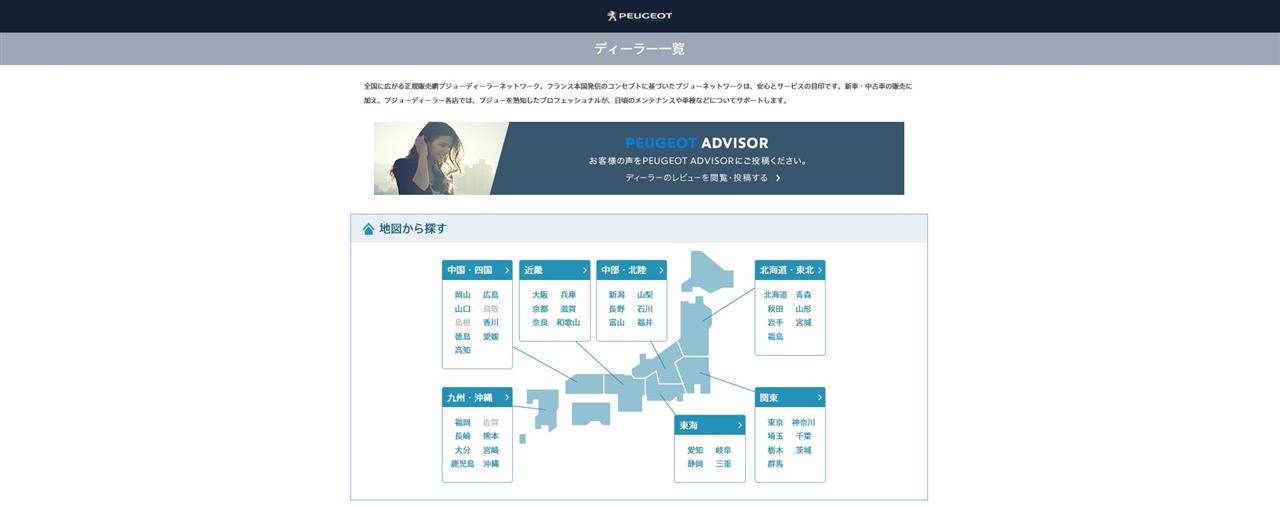The image size is (1280, 507).
Task: Go to 青森 dealer list
Action: tap(804, 295)
